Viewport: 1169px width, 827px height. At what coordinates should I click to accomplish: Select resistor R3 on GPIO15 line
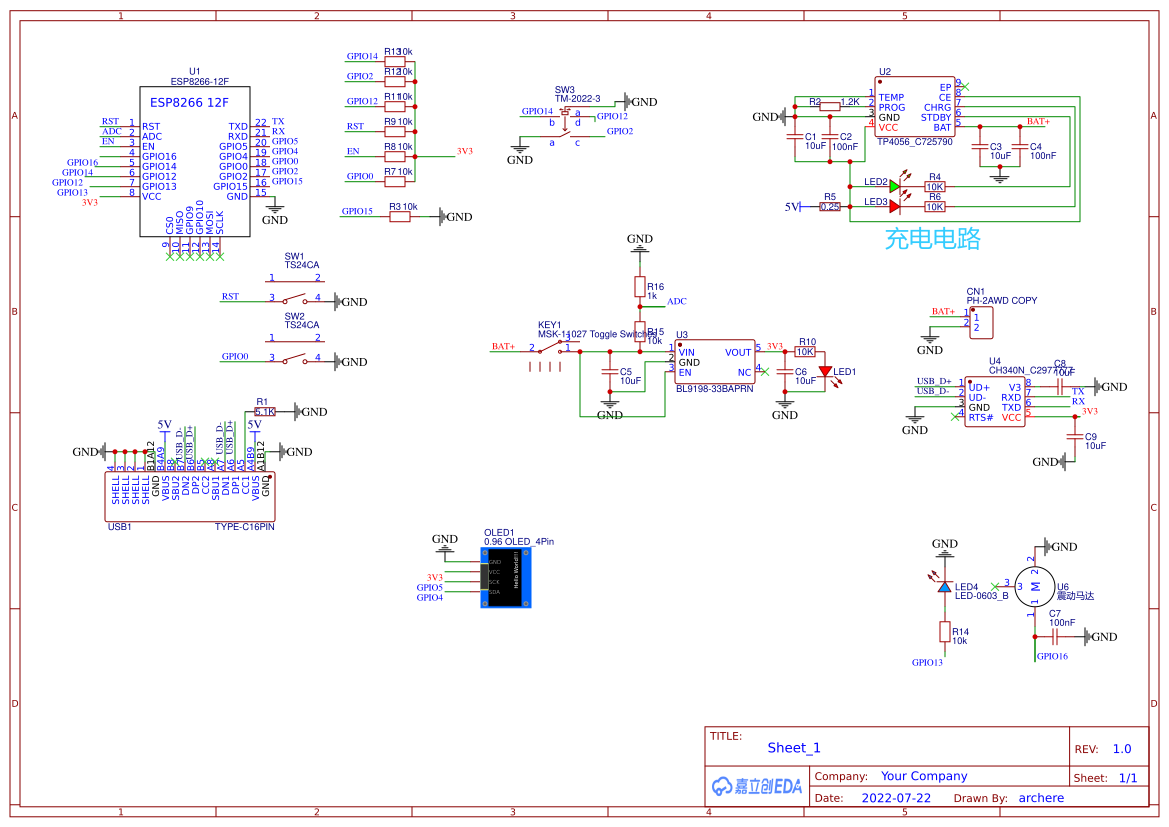400,217
